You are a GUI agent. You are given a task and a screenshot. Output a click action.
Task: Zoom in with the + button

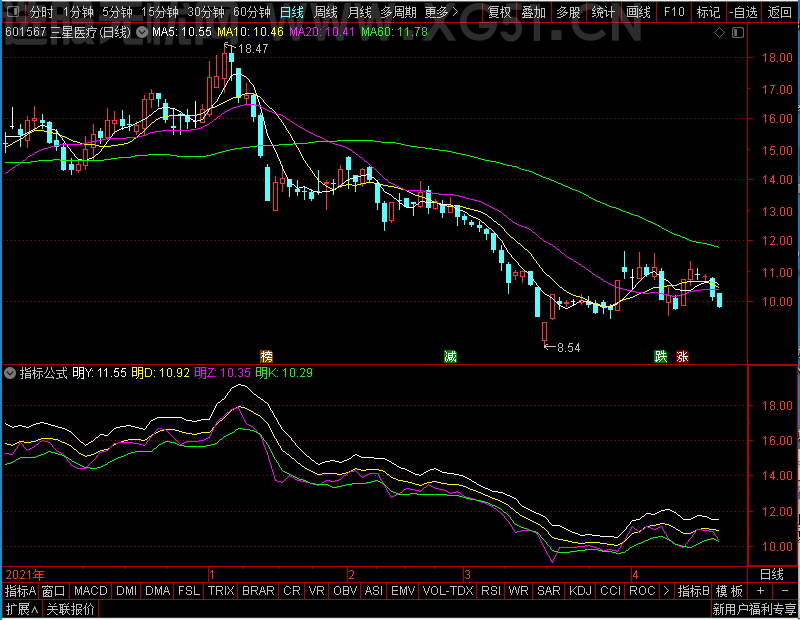pyautogui.click(x=760, y=591)
